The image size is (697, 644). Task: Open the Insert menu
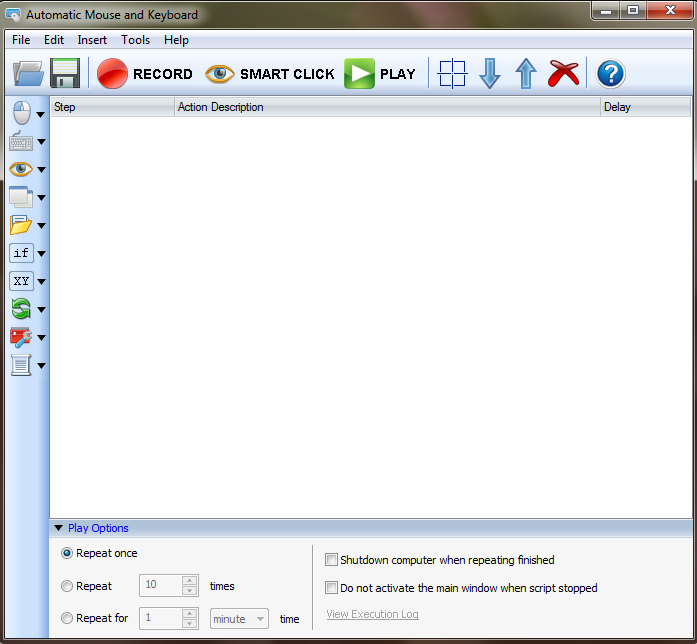tap(92, 40)
